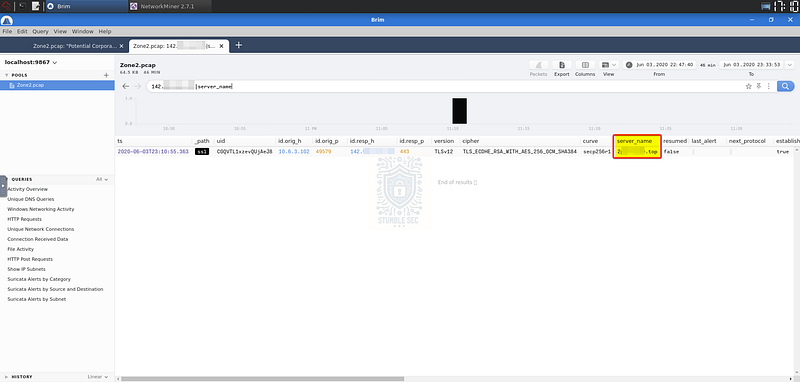The width and height of the screenshot is (800, 382).
Task: Open the Query menu
Action: pyautogui.click(x=40, y=31)
